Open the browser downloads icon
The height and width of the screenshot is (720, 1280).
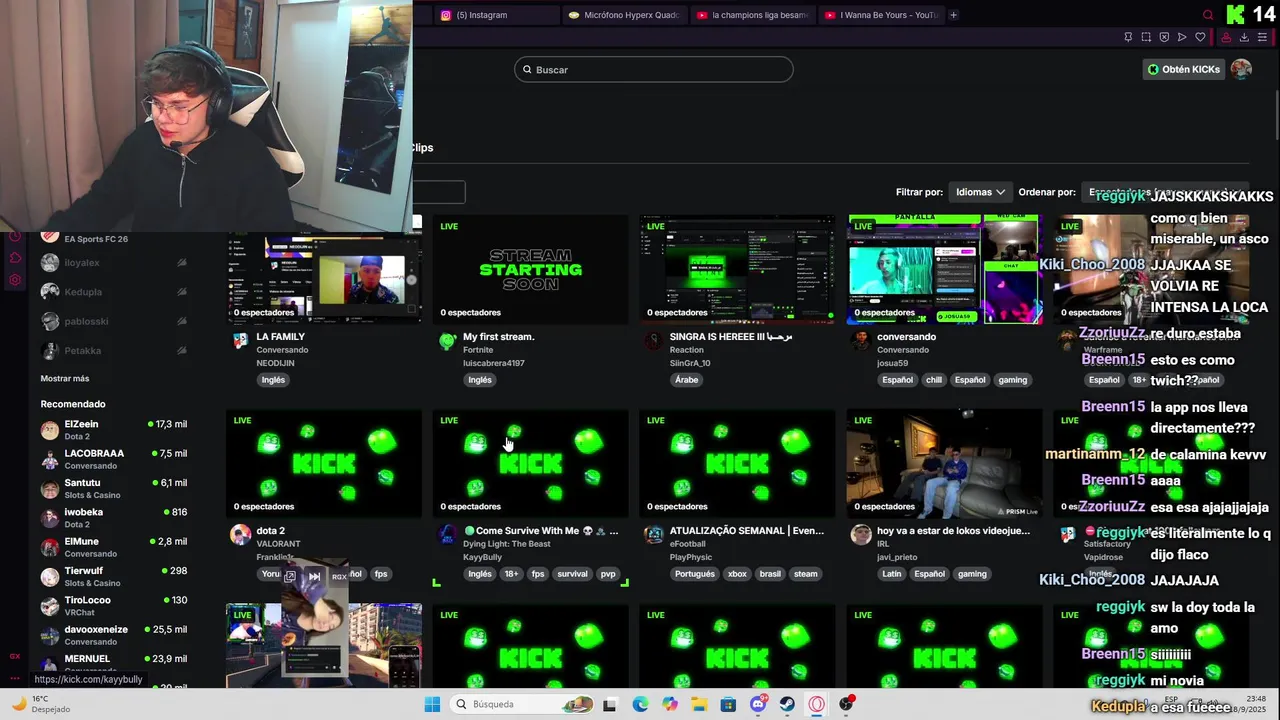1244,37
